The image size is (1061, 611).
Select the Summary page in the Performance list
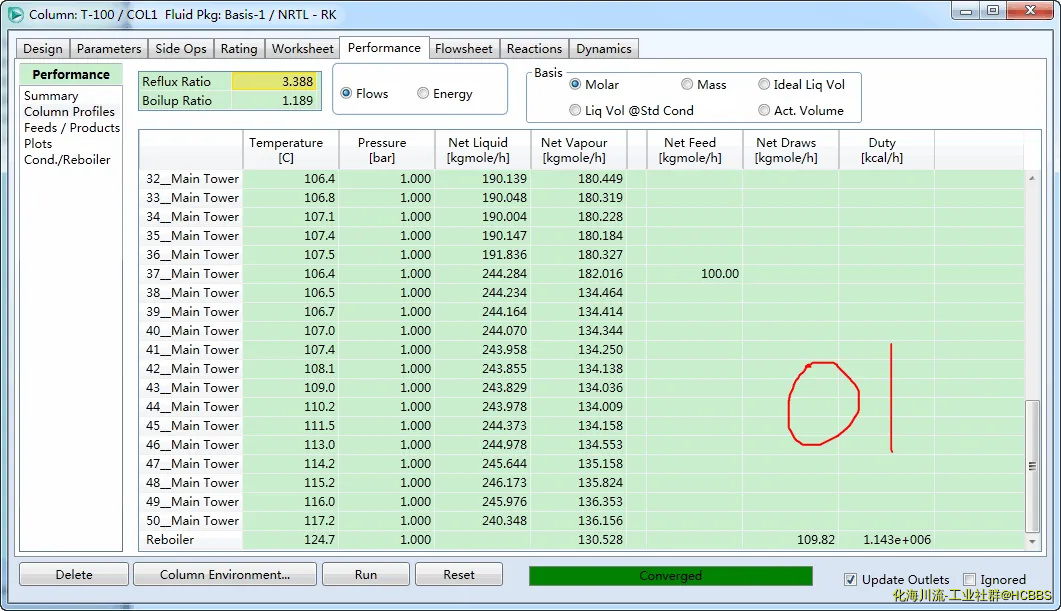tap(51, 95)
